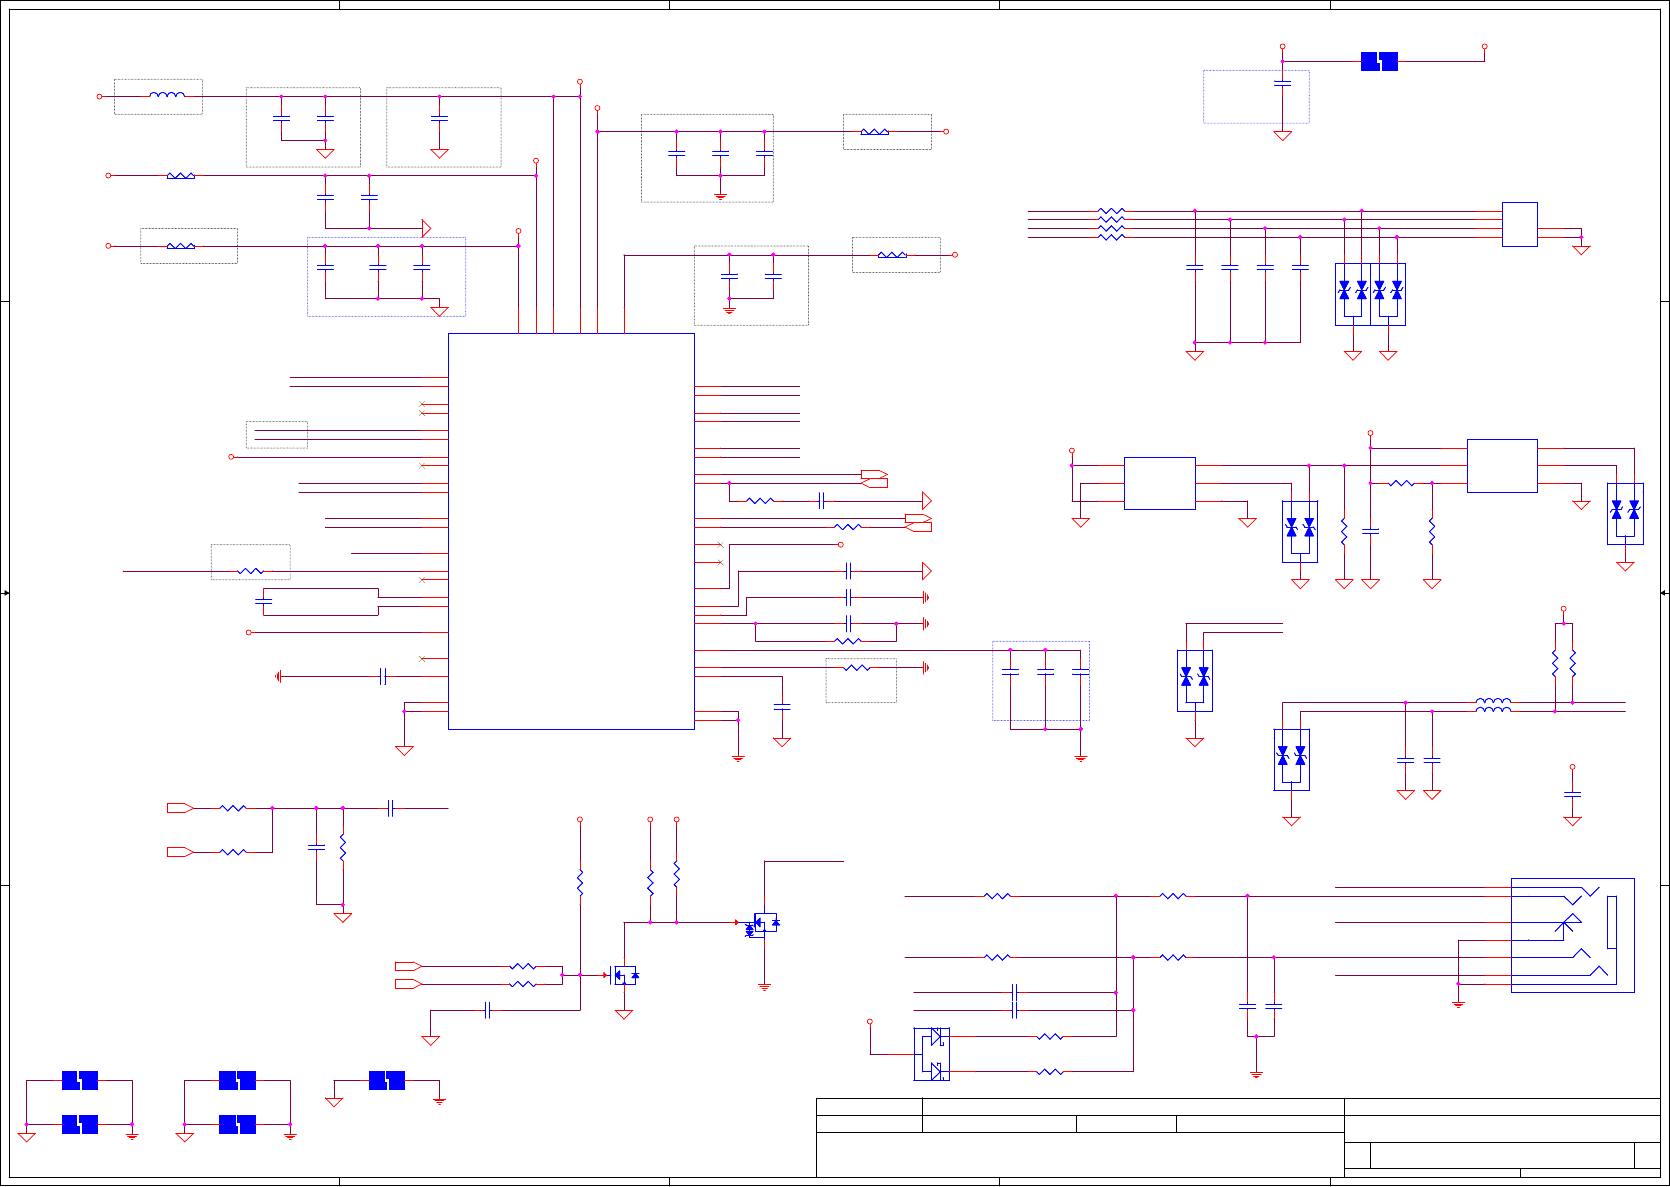Click the arrow ground symbol below the second-row capacitors
1670x1187 pixels.
coord(426,228)
